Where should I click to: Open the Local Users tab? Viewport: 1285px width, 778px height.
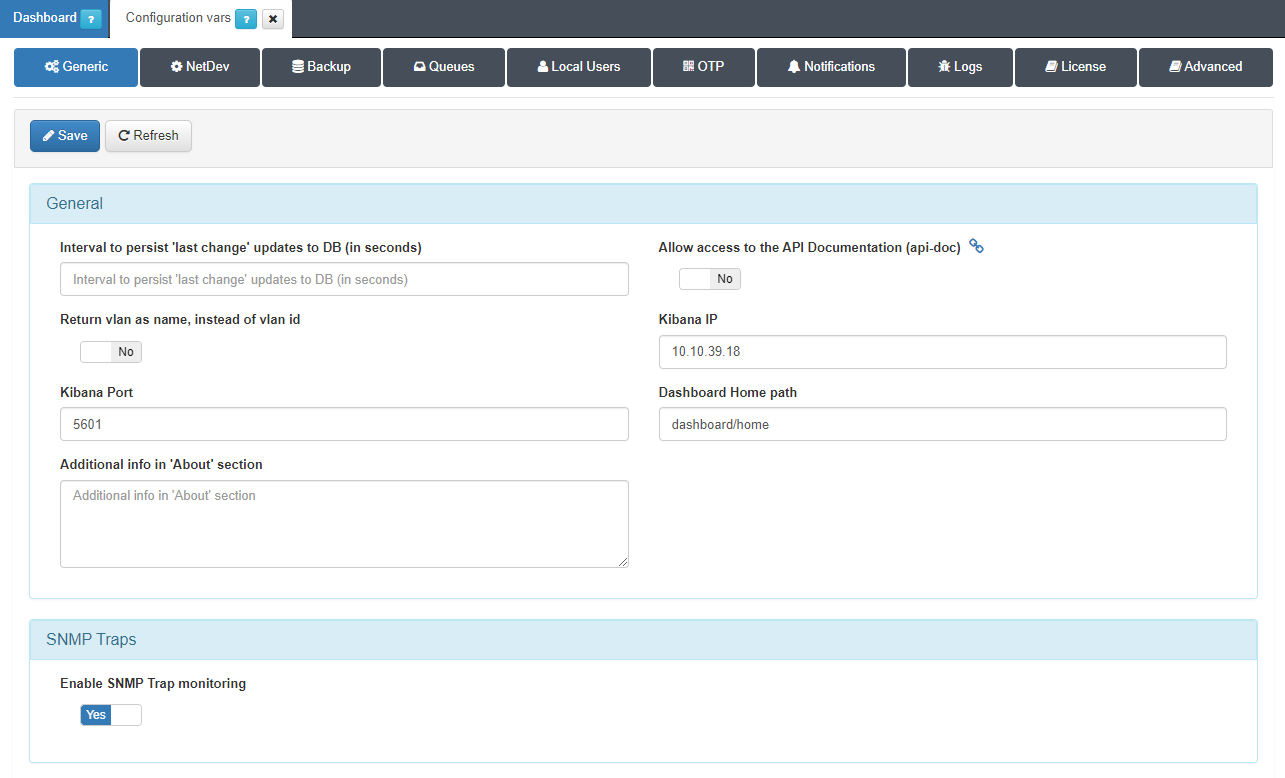tap(578, 67)
